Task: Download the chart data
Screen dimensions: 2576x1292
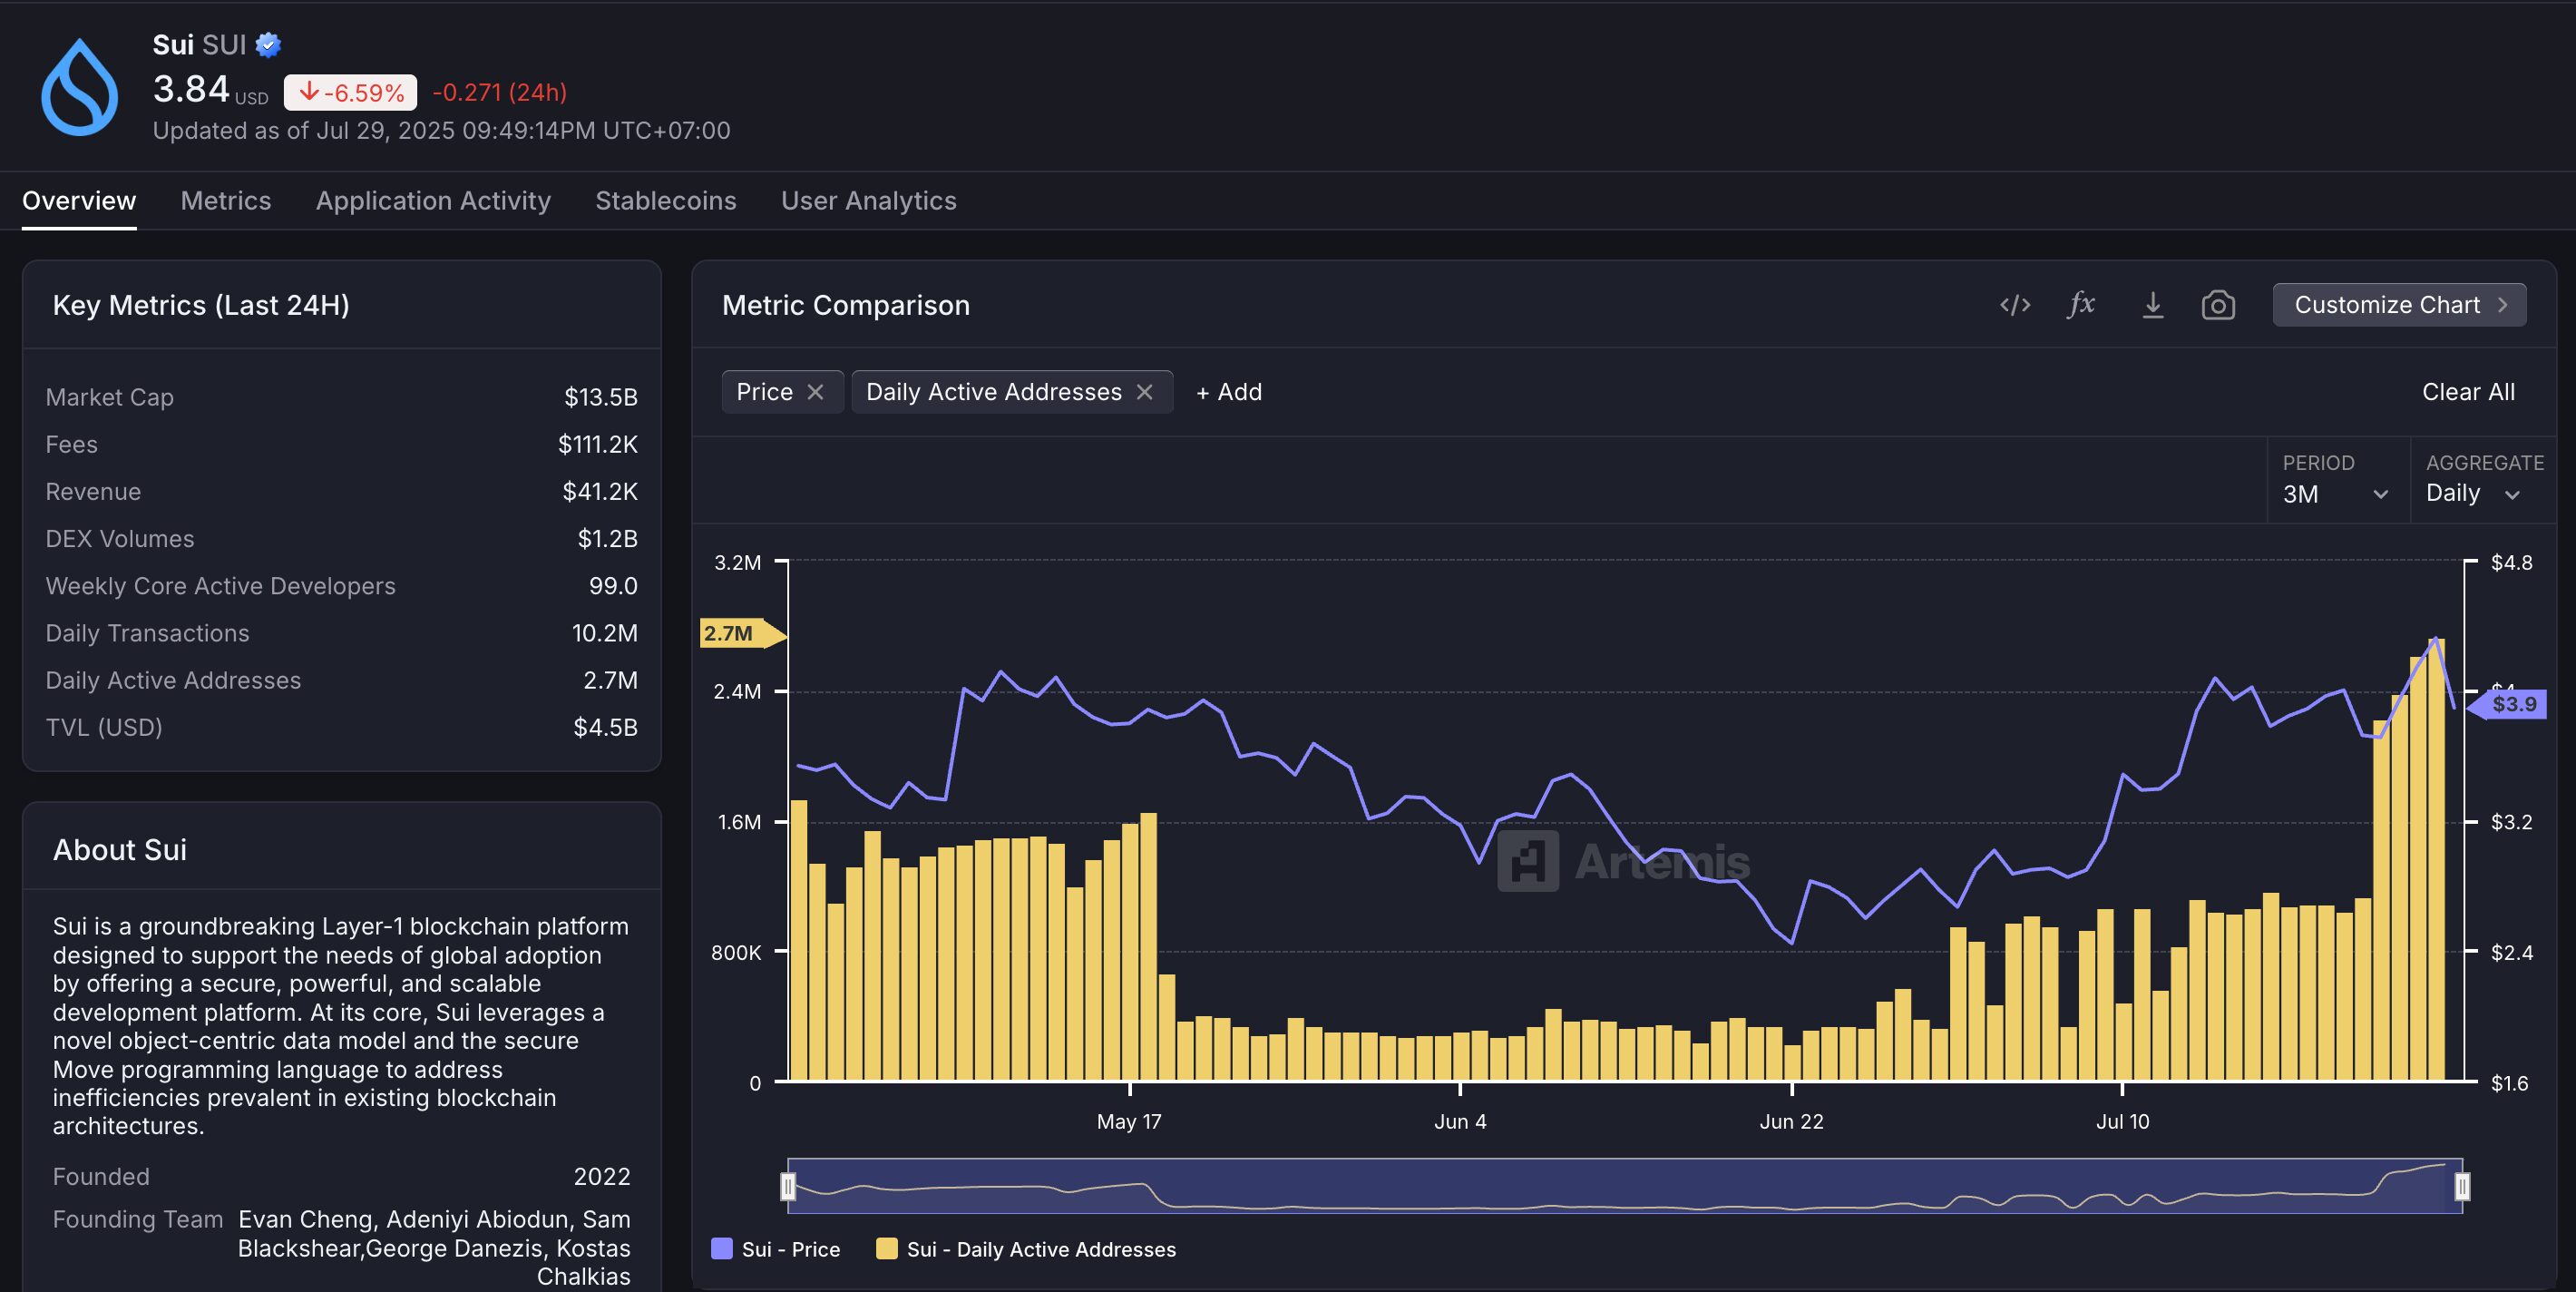Action: click(2152, 306)
